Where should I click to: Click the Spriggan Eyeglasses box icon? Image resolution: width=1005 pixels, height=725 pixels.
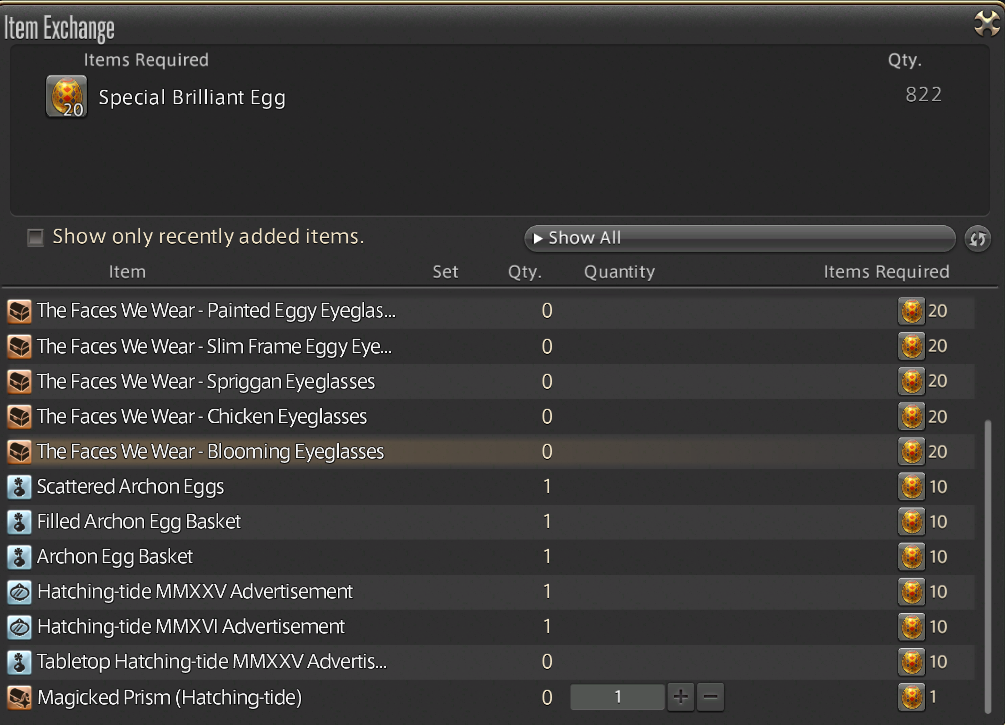(x=19, y=382)
